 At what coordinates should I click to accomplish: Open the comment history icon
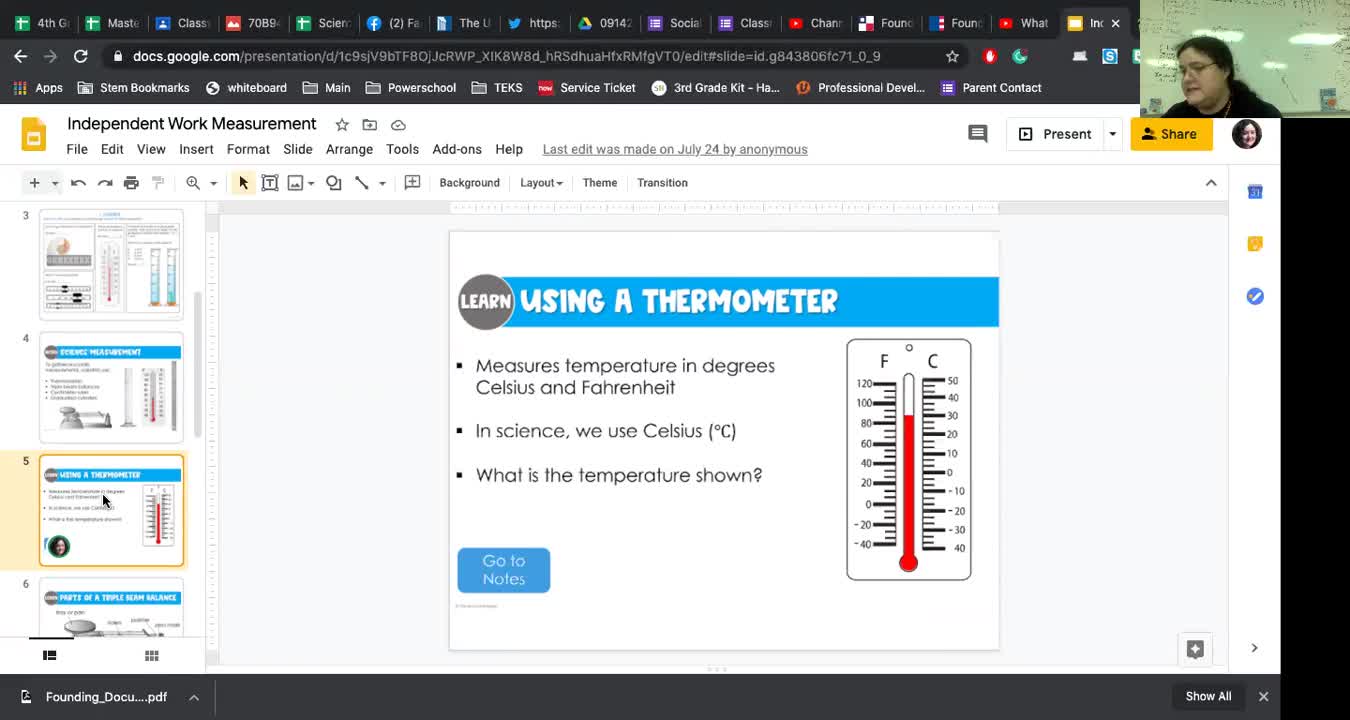(x=978, y=134)
